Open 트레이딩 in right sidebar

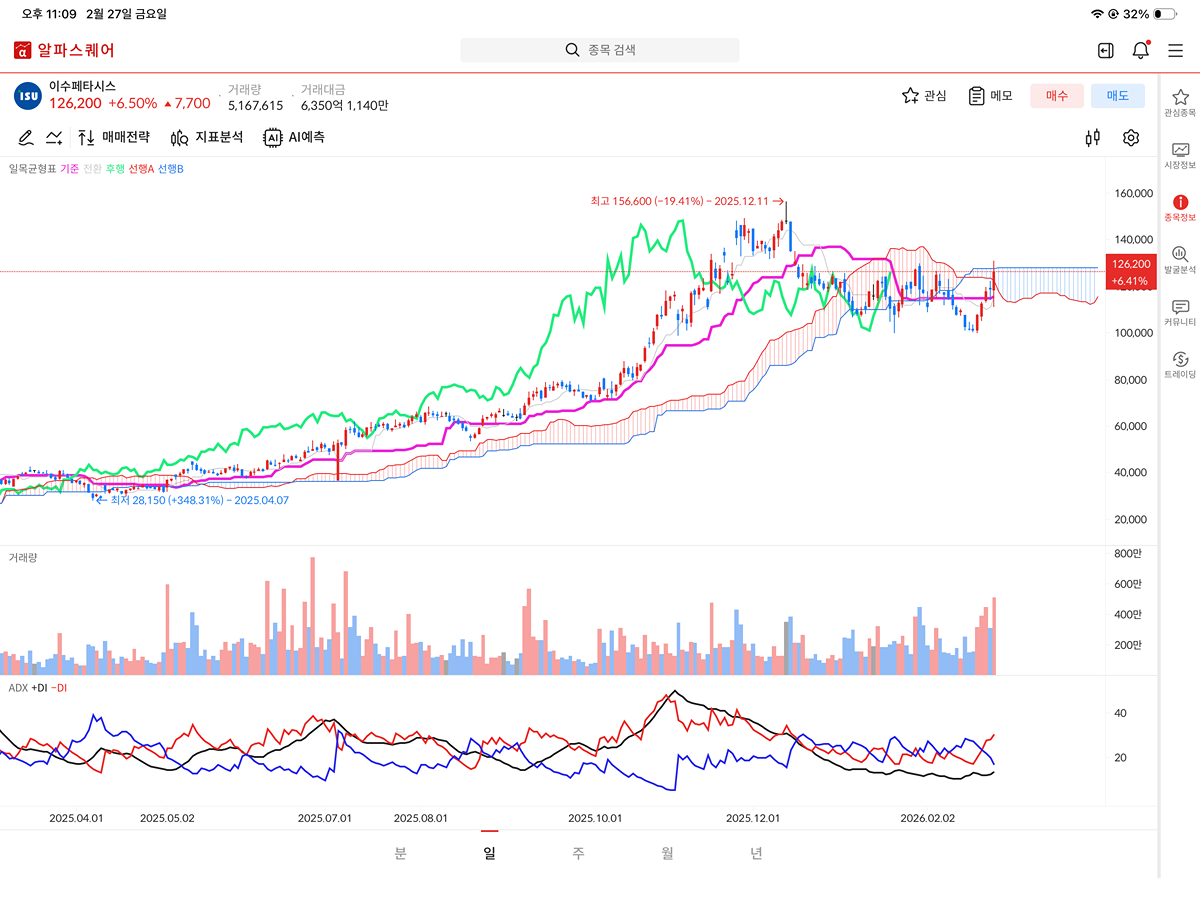1180,365
